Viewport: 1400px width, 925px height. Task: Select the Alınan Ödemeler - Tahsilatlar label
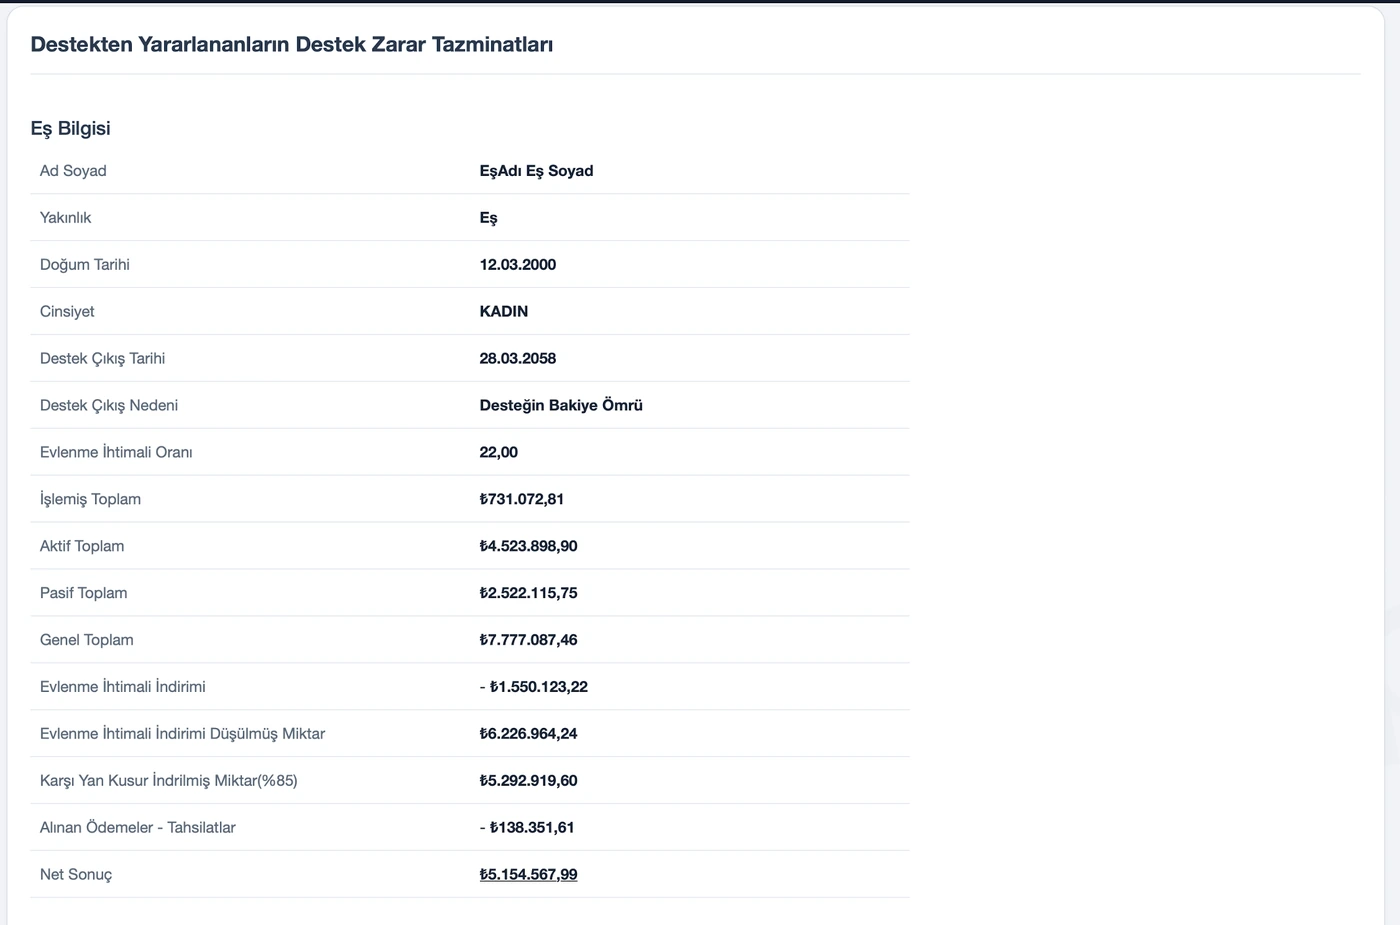tap(138, 829)
